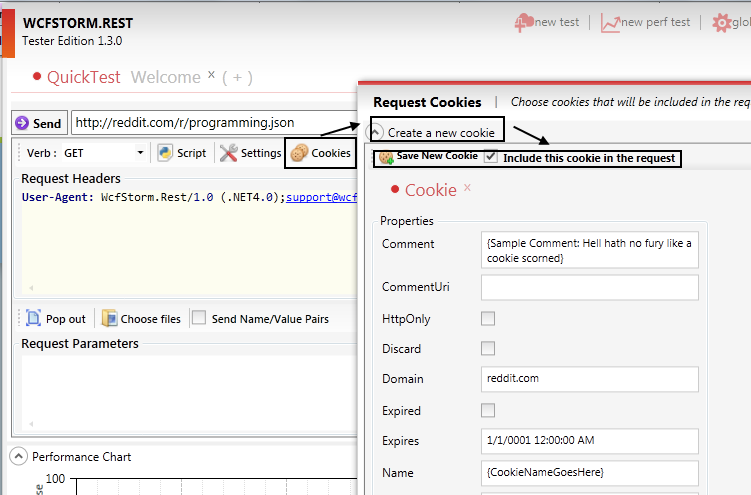
Task: Click the Save New Cookie icon
Action: 386,157
